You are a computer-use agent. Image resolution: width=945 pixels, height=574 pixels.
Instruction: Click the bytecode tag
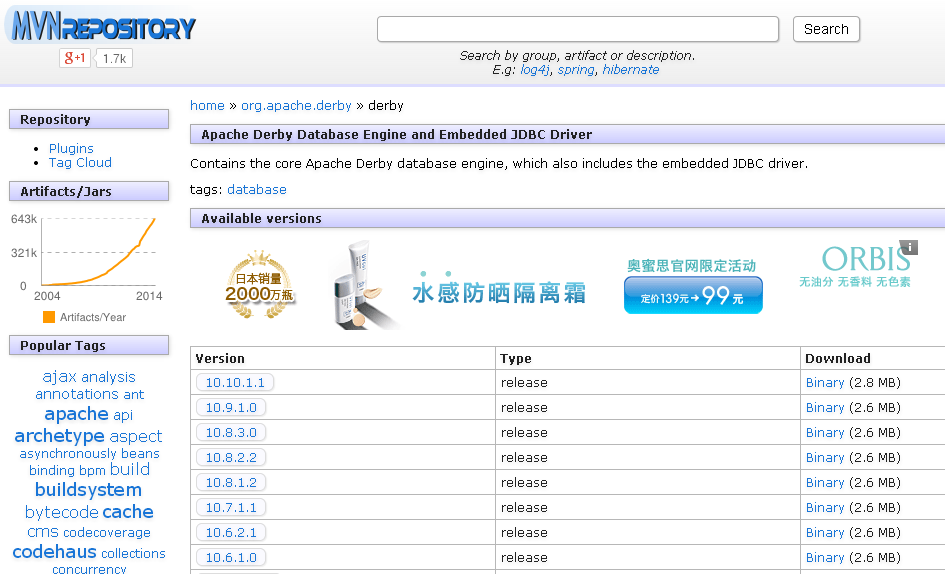(x=61, y=512)
